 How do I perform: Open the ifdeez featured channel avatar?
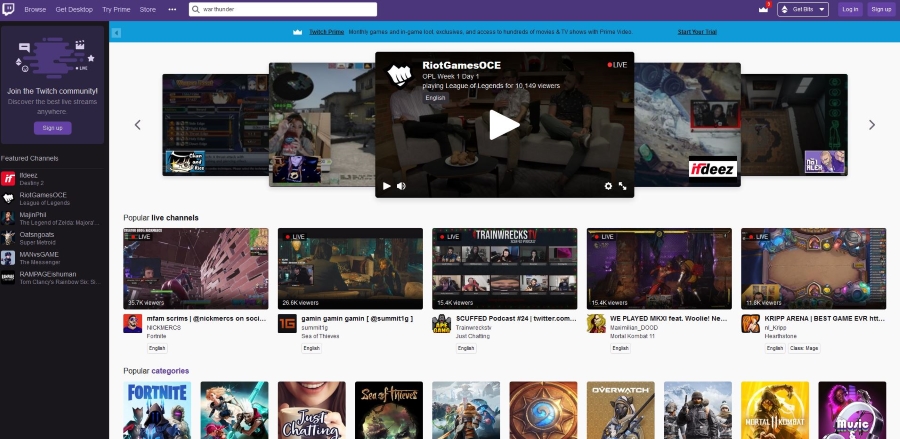coord(8,178)
